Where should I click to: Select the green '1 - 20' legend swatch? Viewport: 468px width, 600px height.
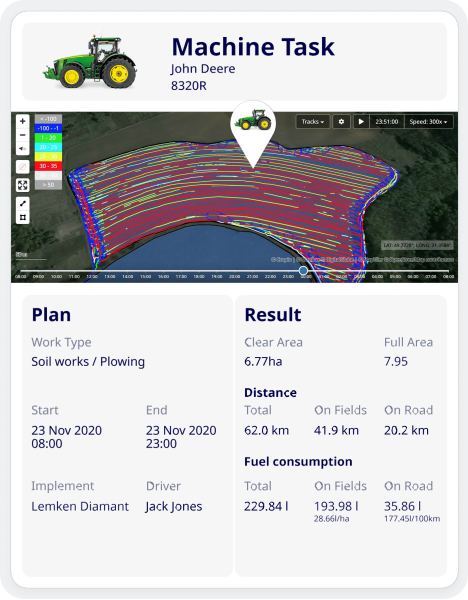[x=48, y=138]
